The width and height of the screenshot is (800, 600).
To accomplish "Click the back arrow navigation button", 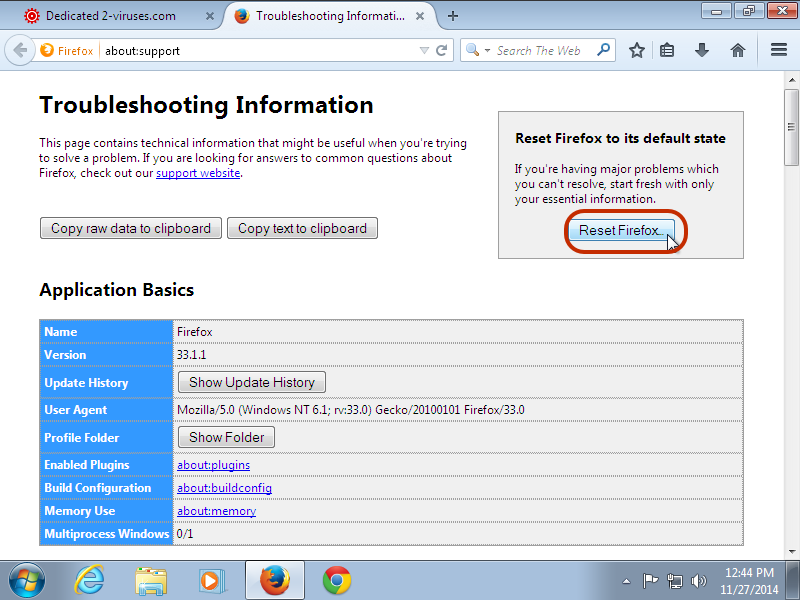I will pyautogui.click(x=20, y=51).
